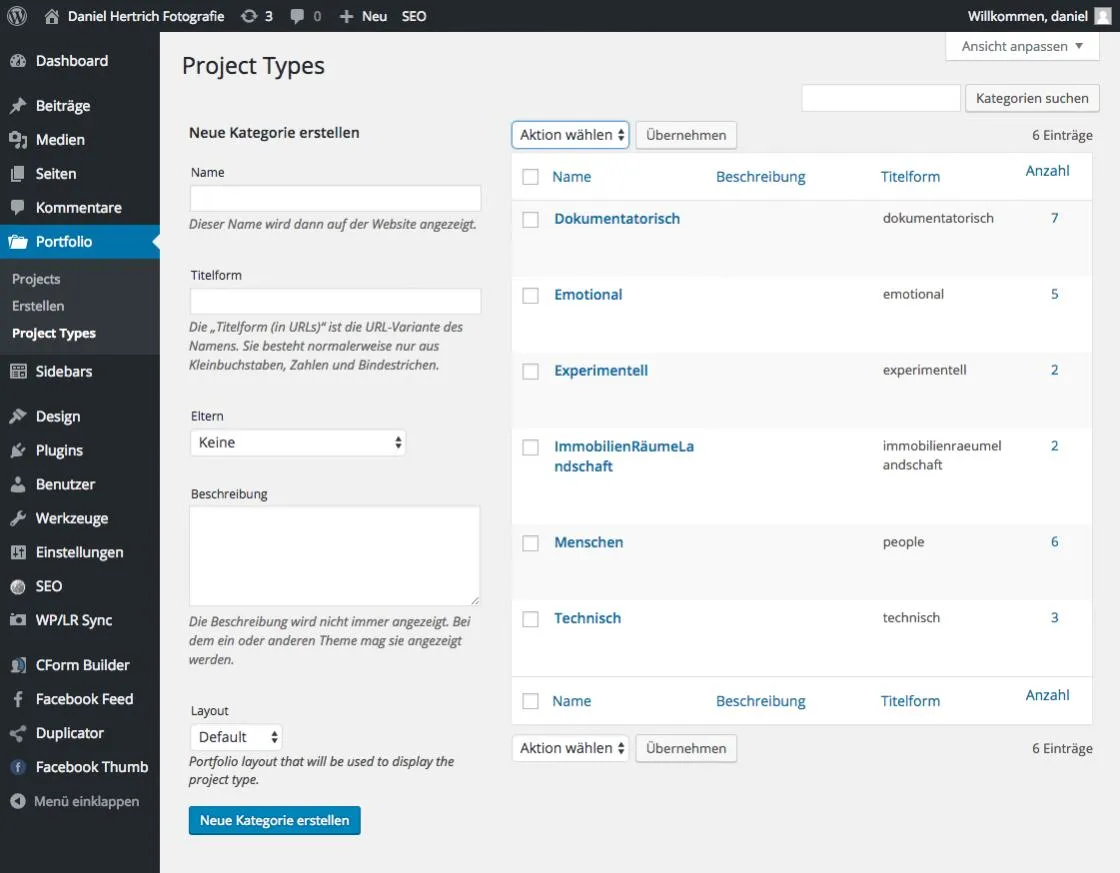The width and height of the screenshot is (1120, 873).
Task: Open the Experimentell category link
Action: coord(601,370)
